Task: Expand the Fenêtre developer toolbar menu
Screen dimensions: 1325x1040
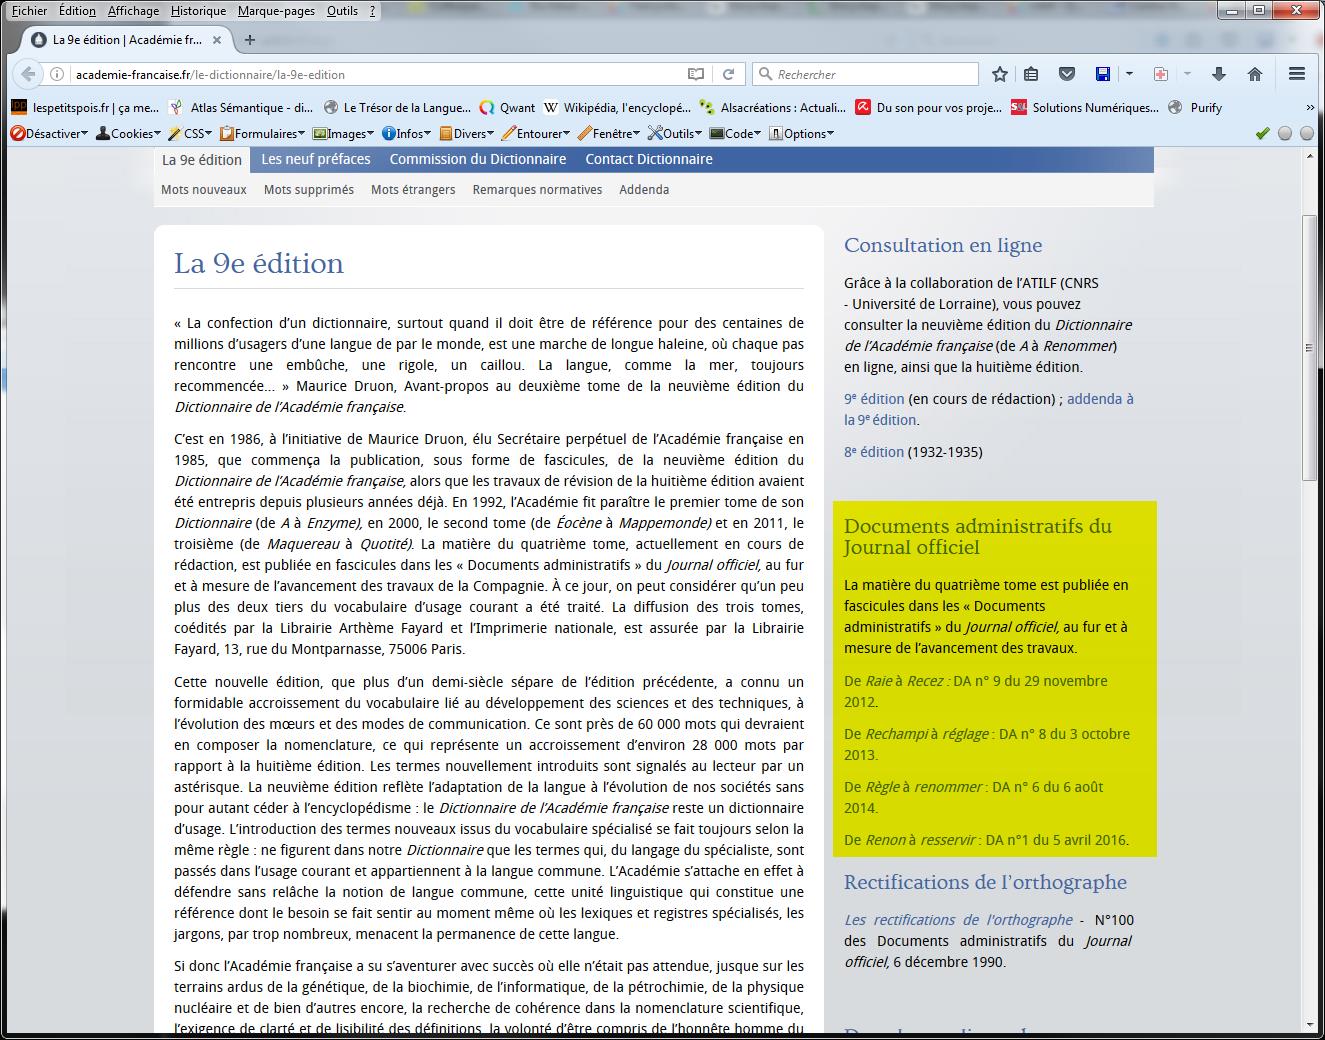Action: click(x=608, y=134)
